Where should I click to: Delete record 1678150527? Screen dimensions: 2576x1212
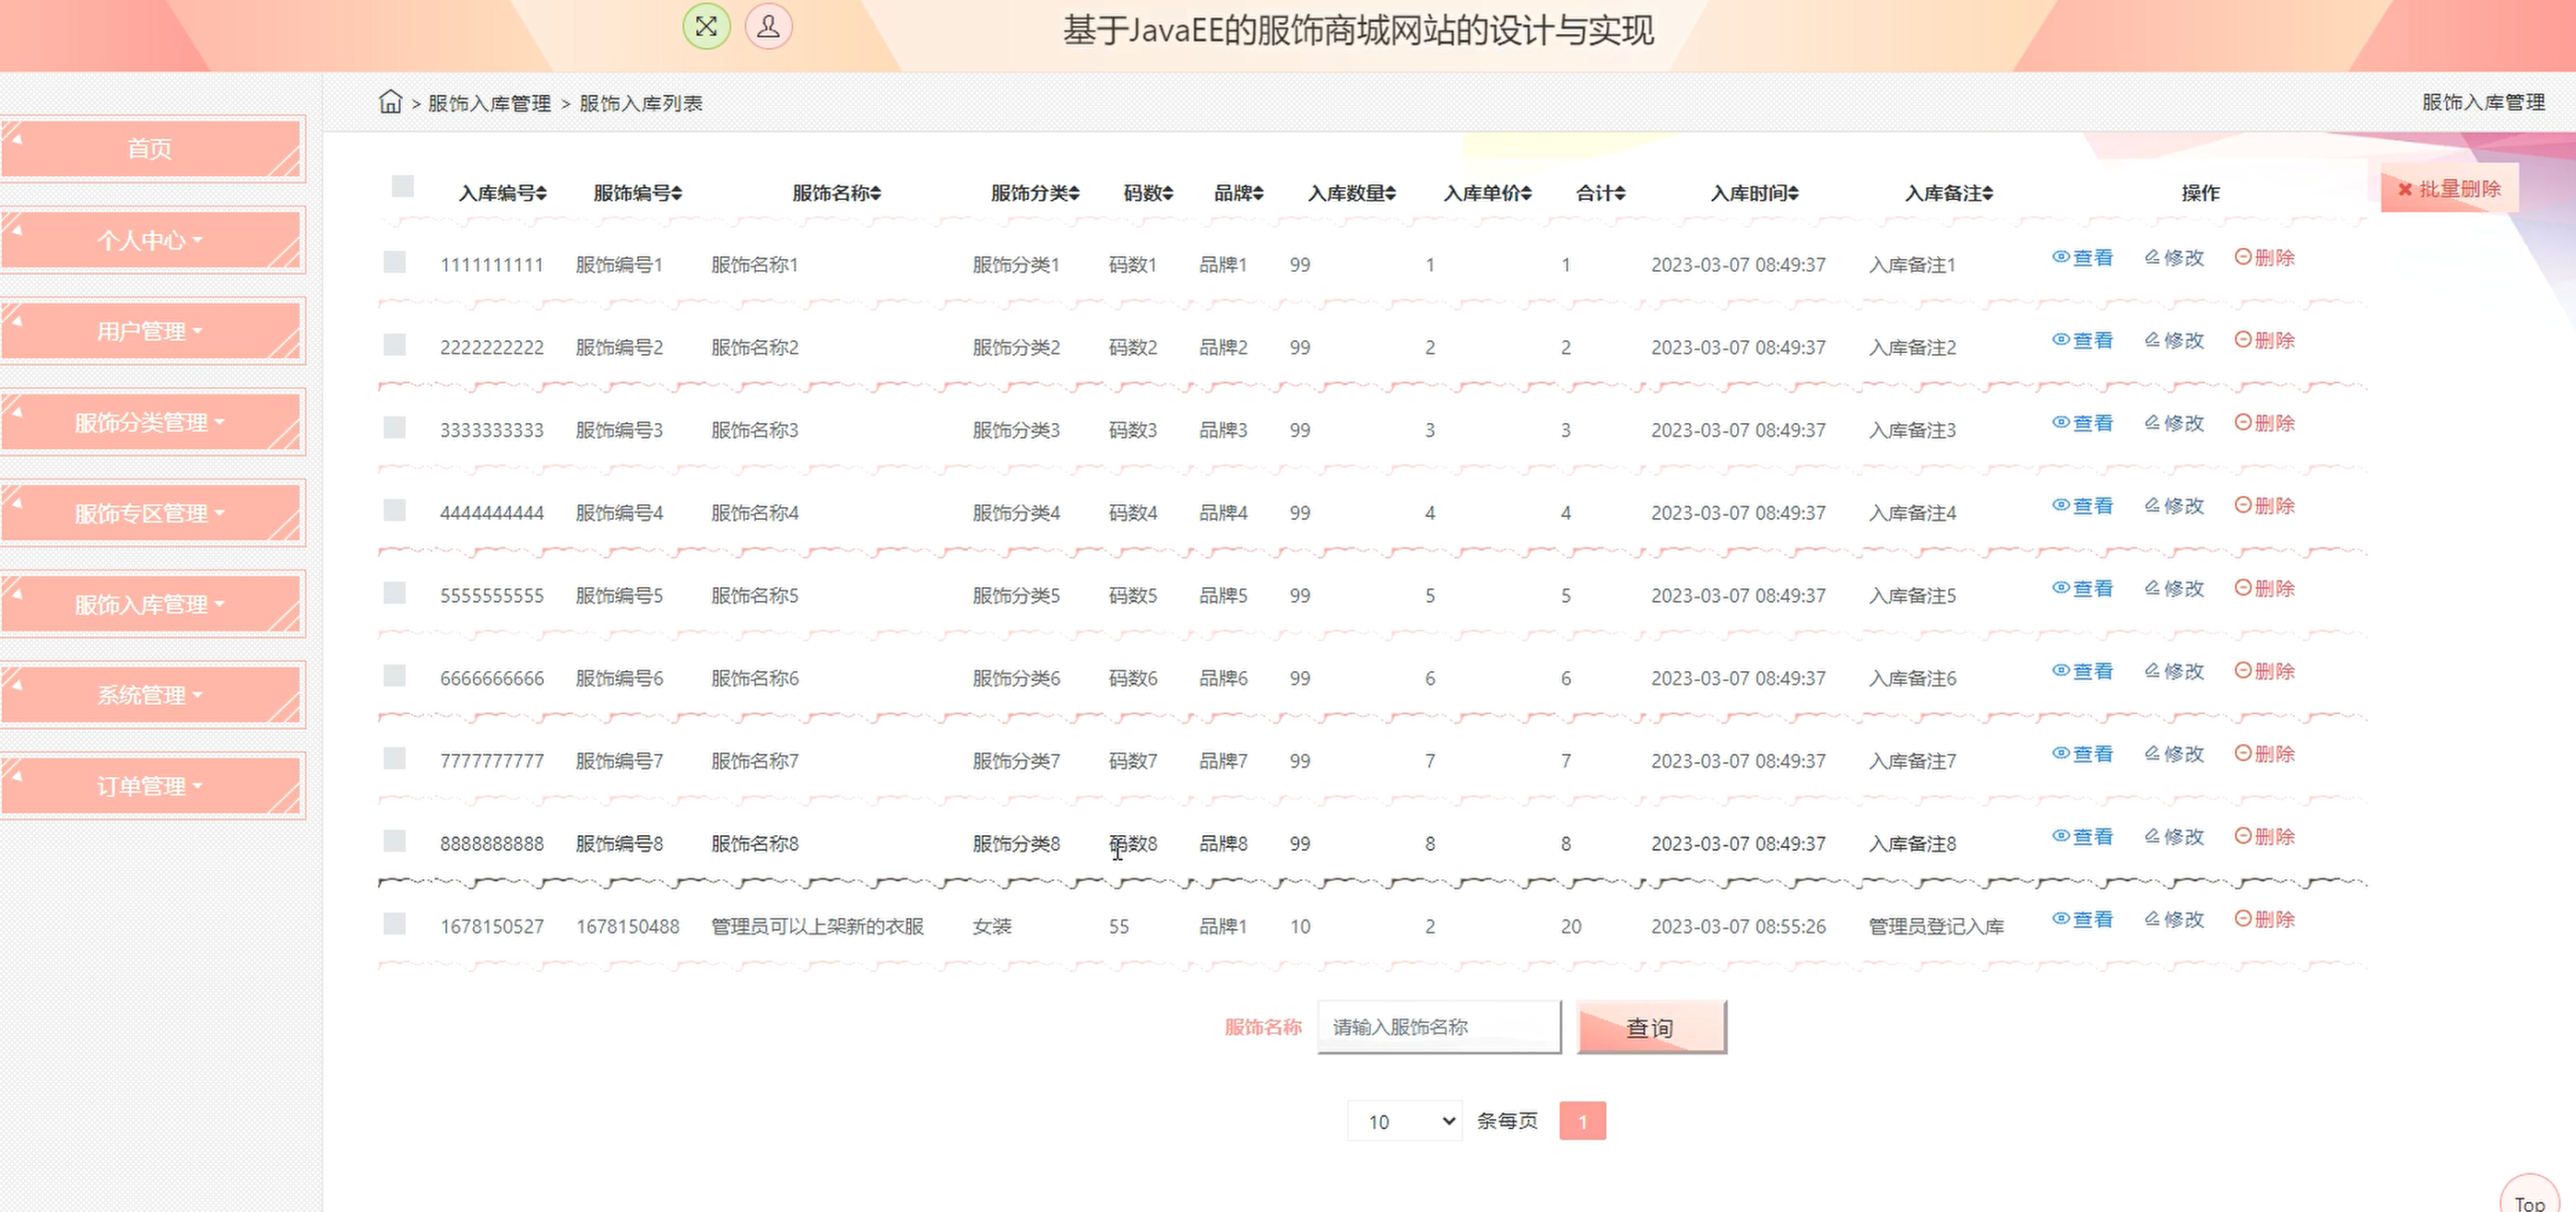click(2265, 920)
